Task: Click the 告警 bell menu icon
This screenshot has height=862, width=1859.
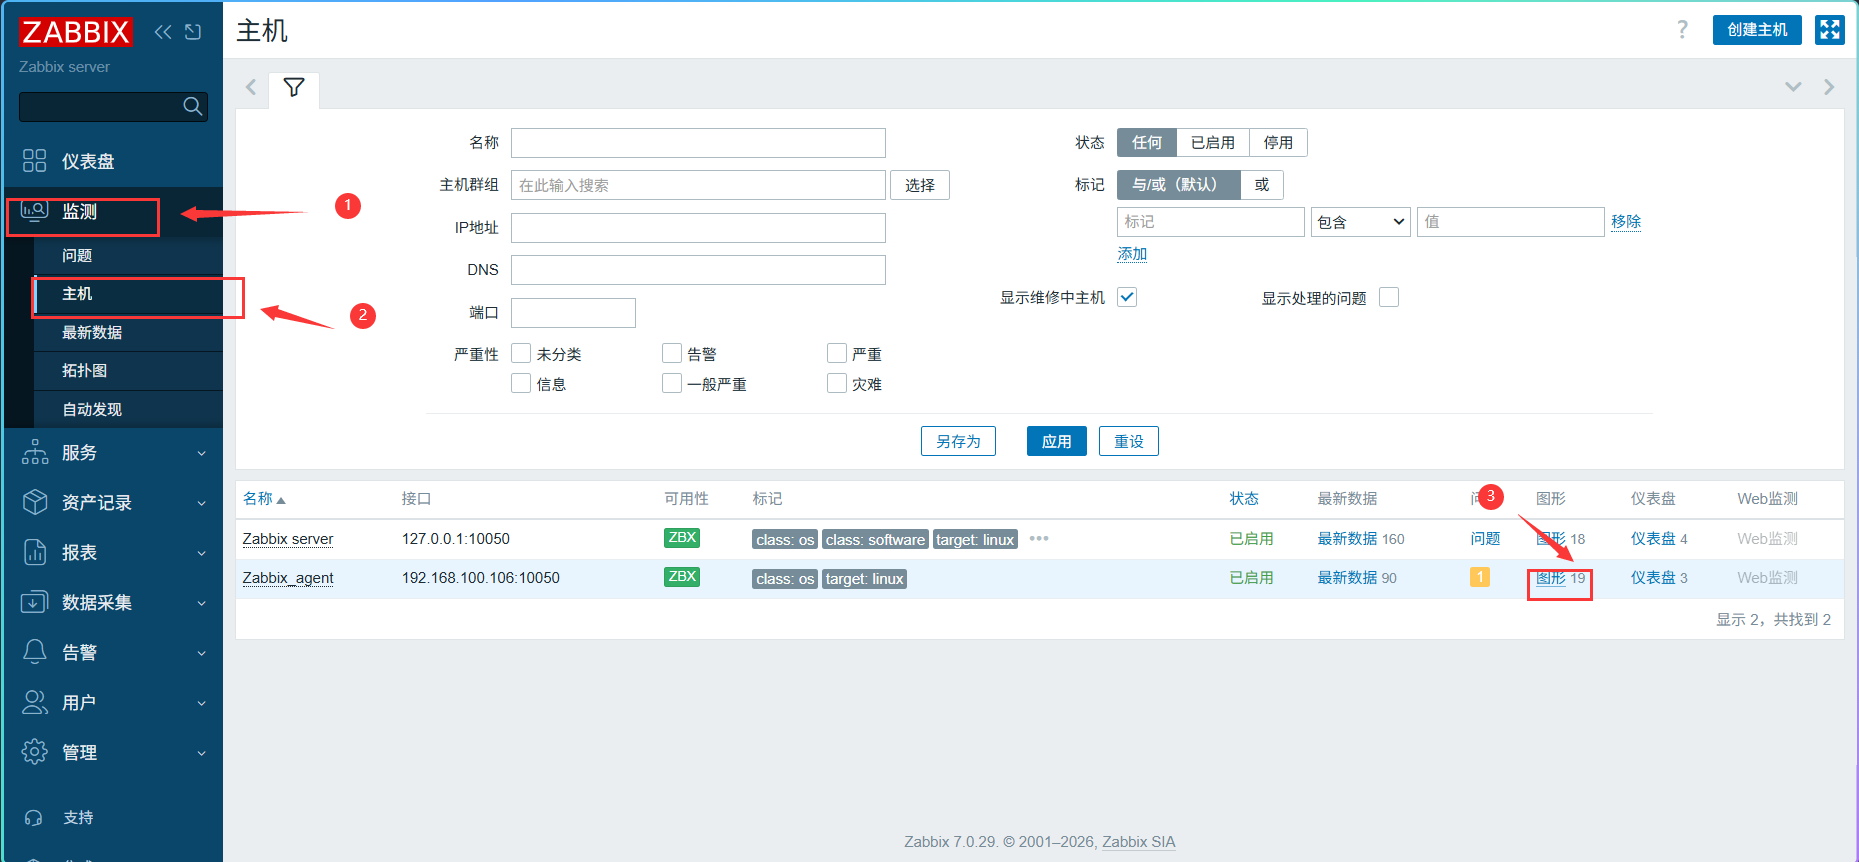Action: click(x=34, y=652)
